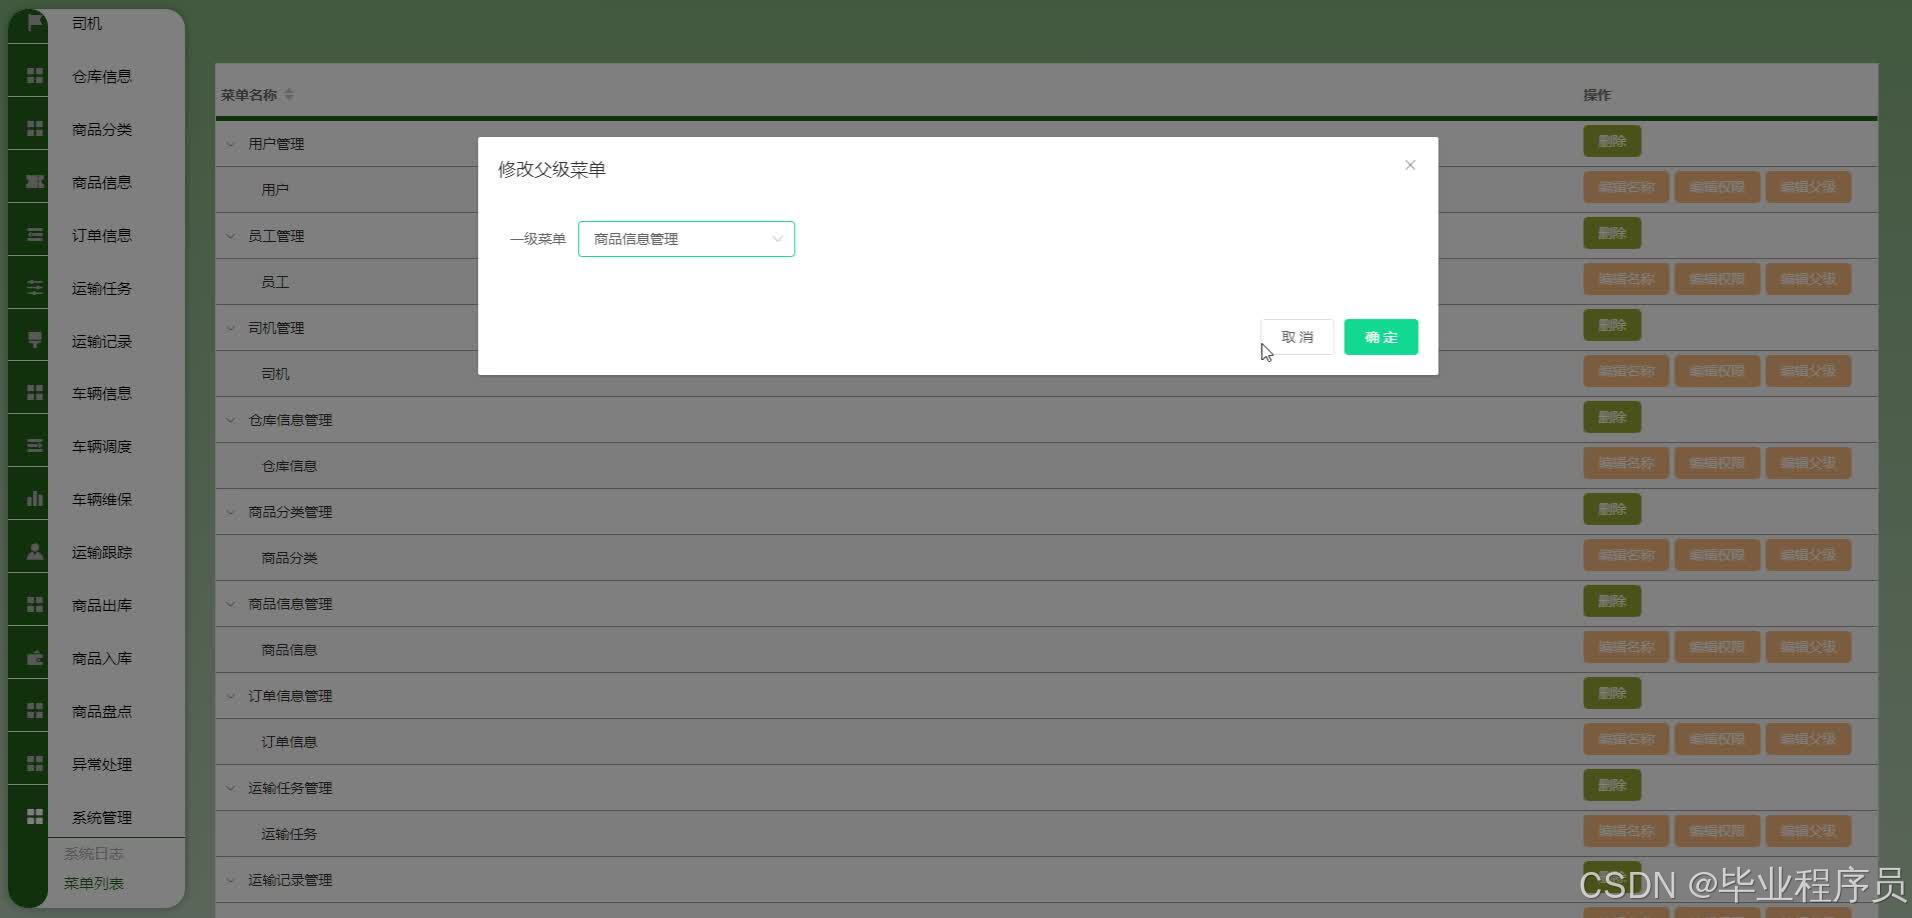The image size is (1912, 918).
Task: Collapse the 运输记录管理 row chevron
Action: (230, 880)
